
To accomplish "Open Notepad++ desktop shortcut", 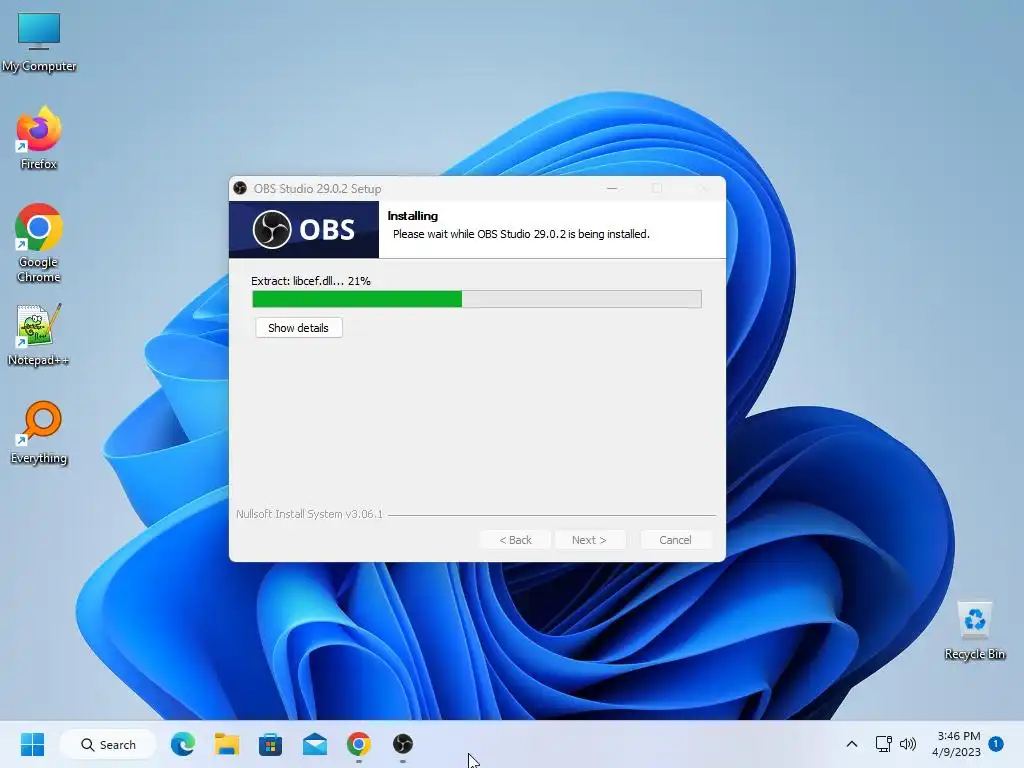I will click(x=39, y=335).
